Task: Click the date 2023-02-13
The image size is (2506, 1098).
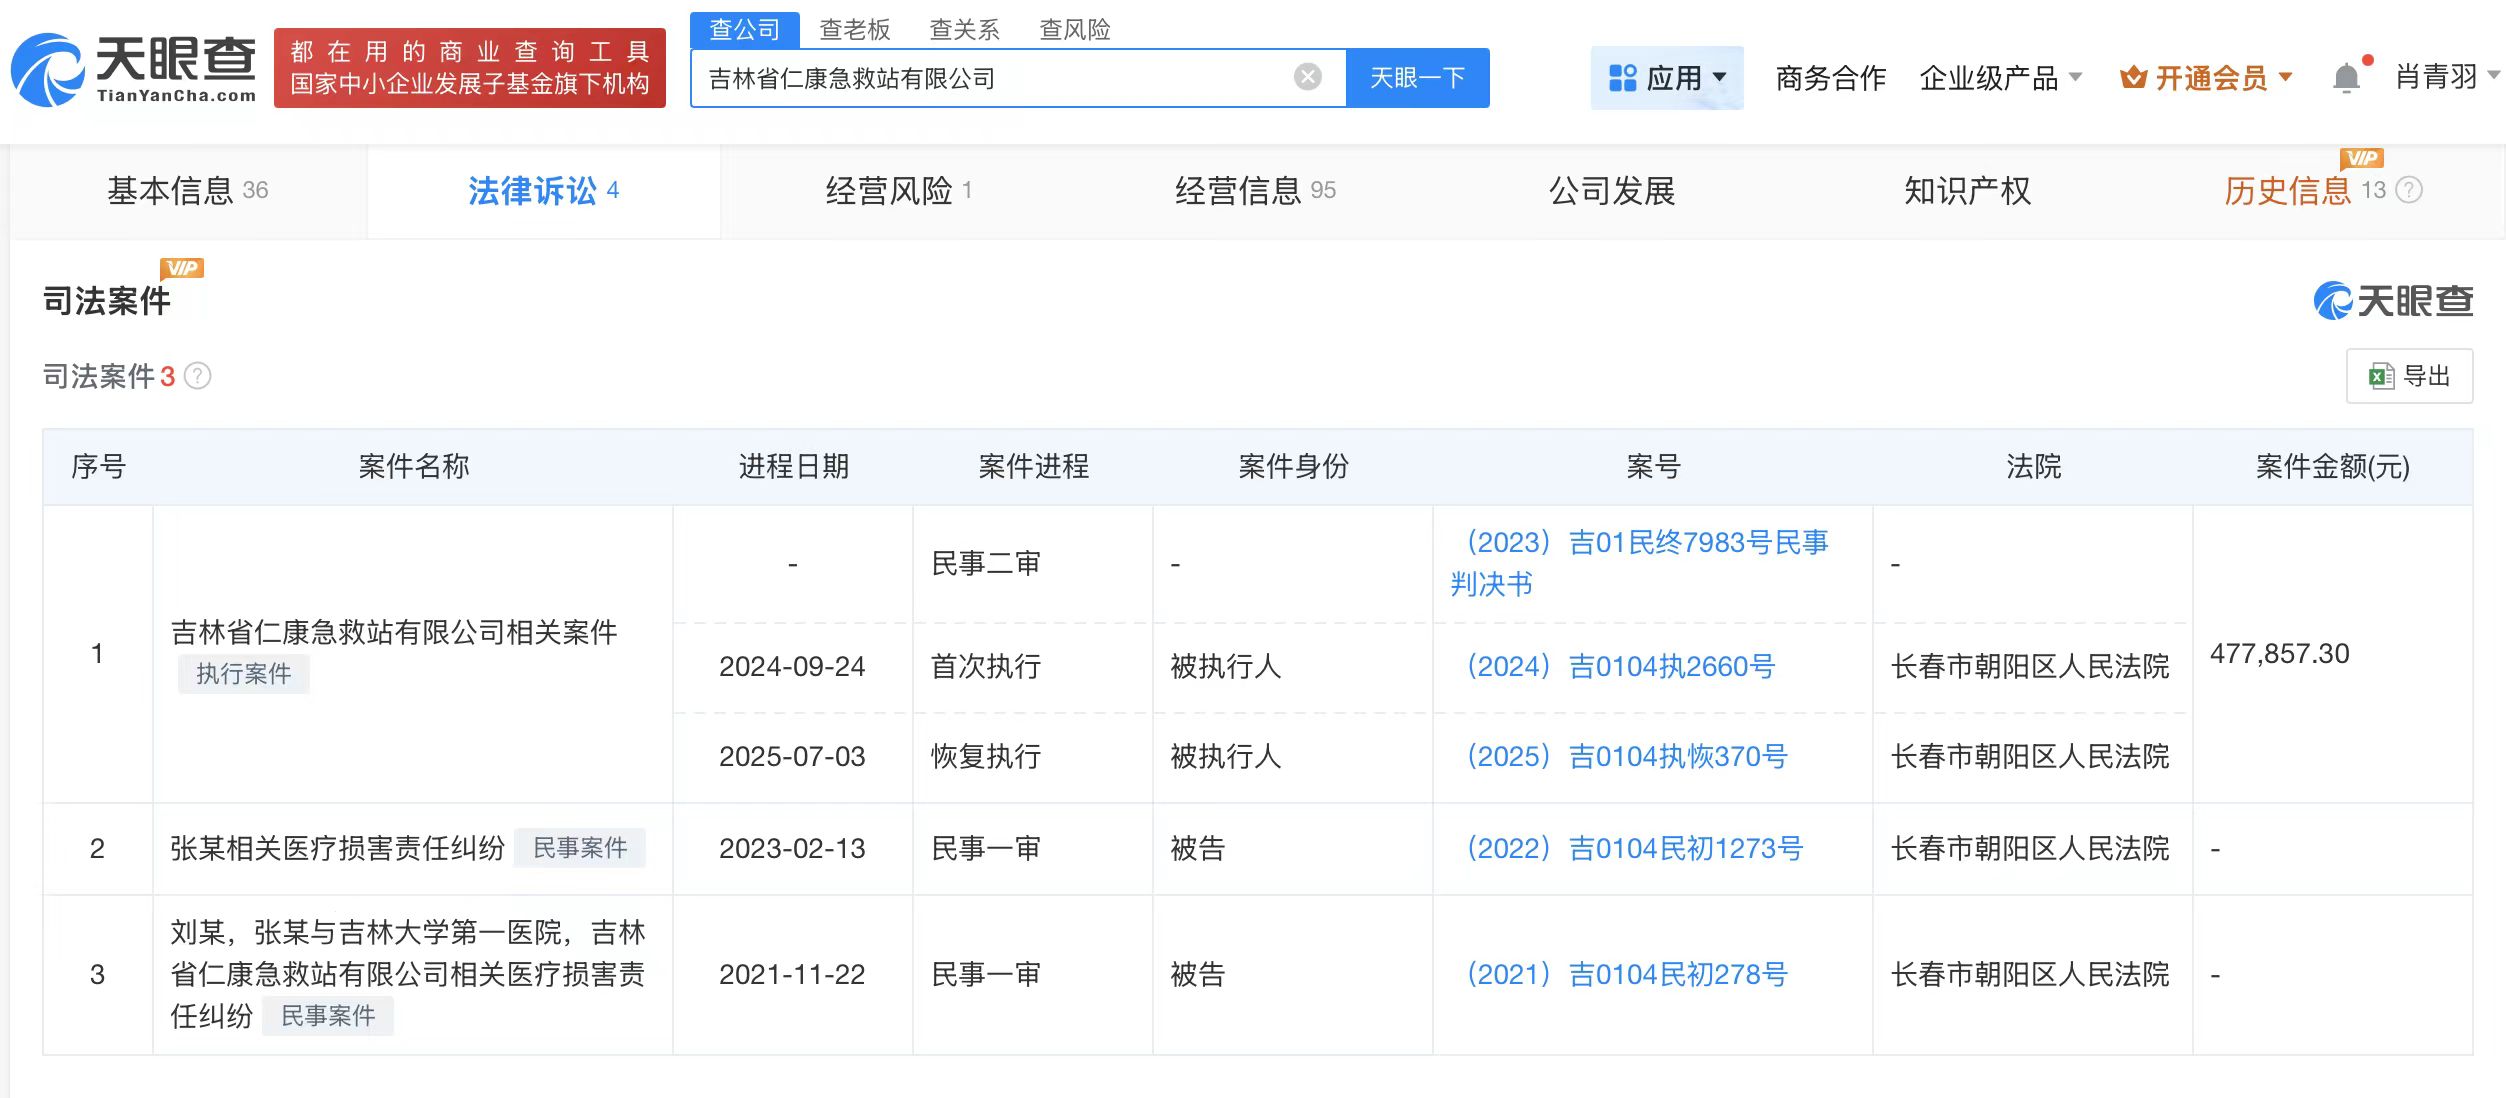Action: (x=792, y=849)
